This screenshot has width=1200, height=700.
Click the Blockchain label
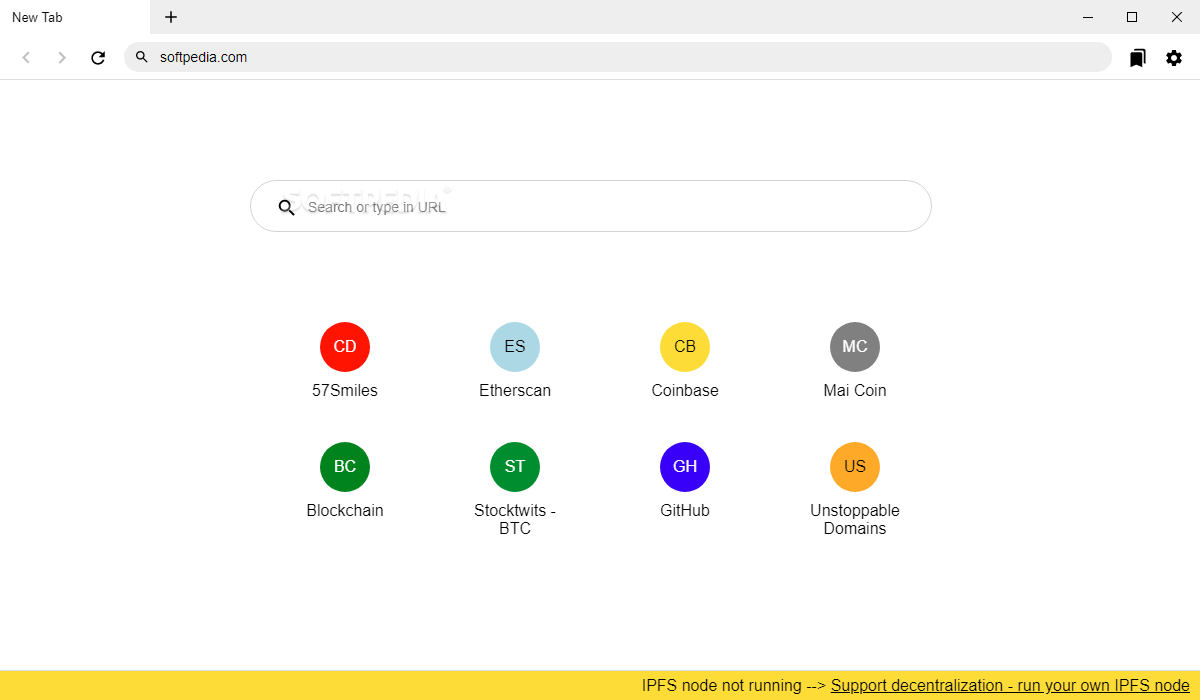(x=345, y=510)
